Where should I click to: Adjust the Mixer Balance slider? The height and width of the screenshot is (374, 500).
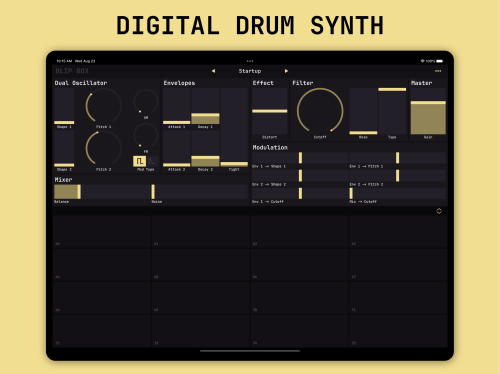pyautogui.click(x=102, y=192)
